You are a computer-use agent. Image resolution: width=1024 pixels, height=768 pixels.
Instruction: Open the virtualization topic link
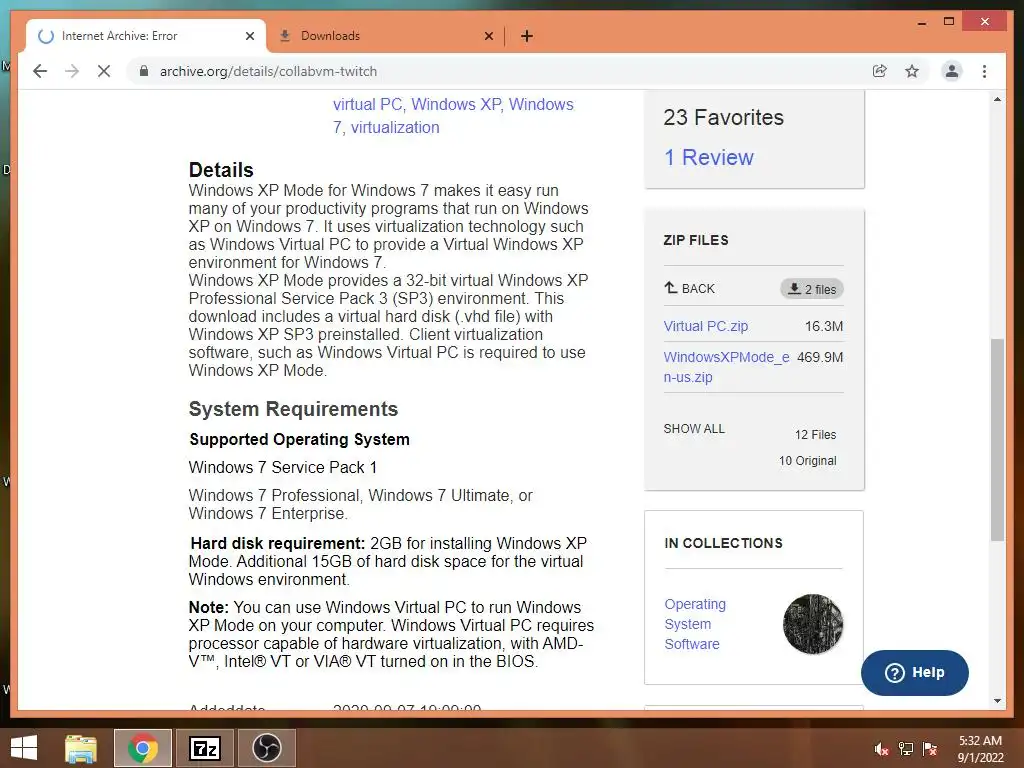point(395,127)
